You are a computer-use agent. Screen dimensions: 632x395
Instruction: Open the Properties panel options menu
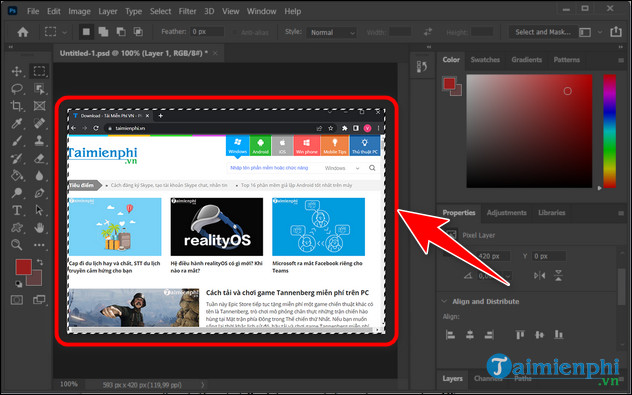[x=621, y=213]
